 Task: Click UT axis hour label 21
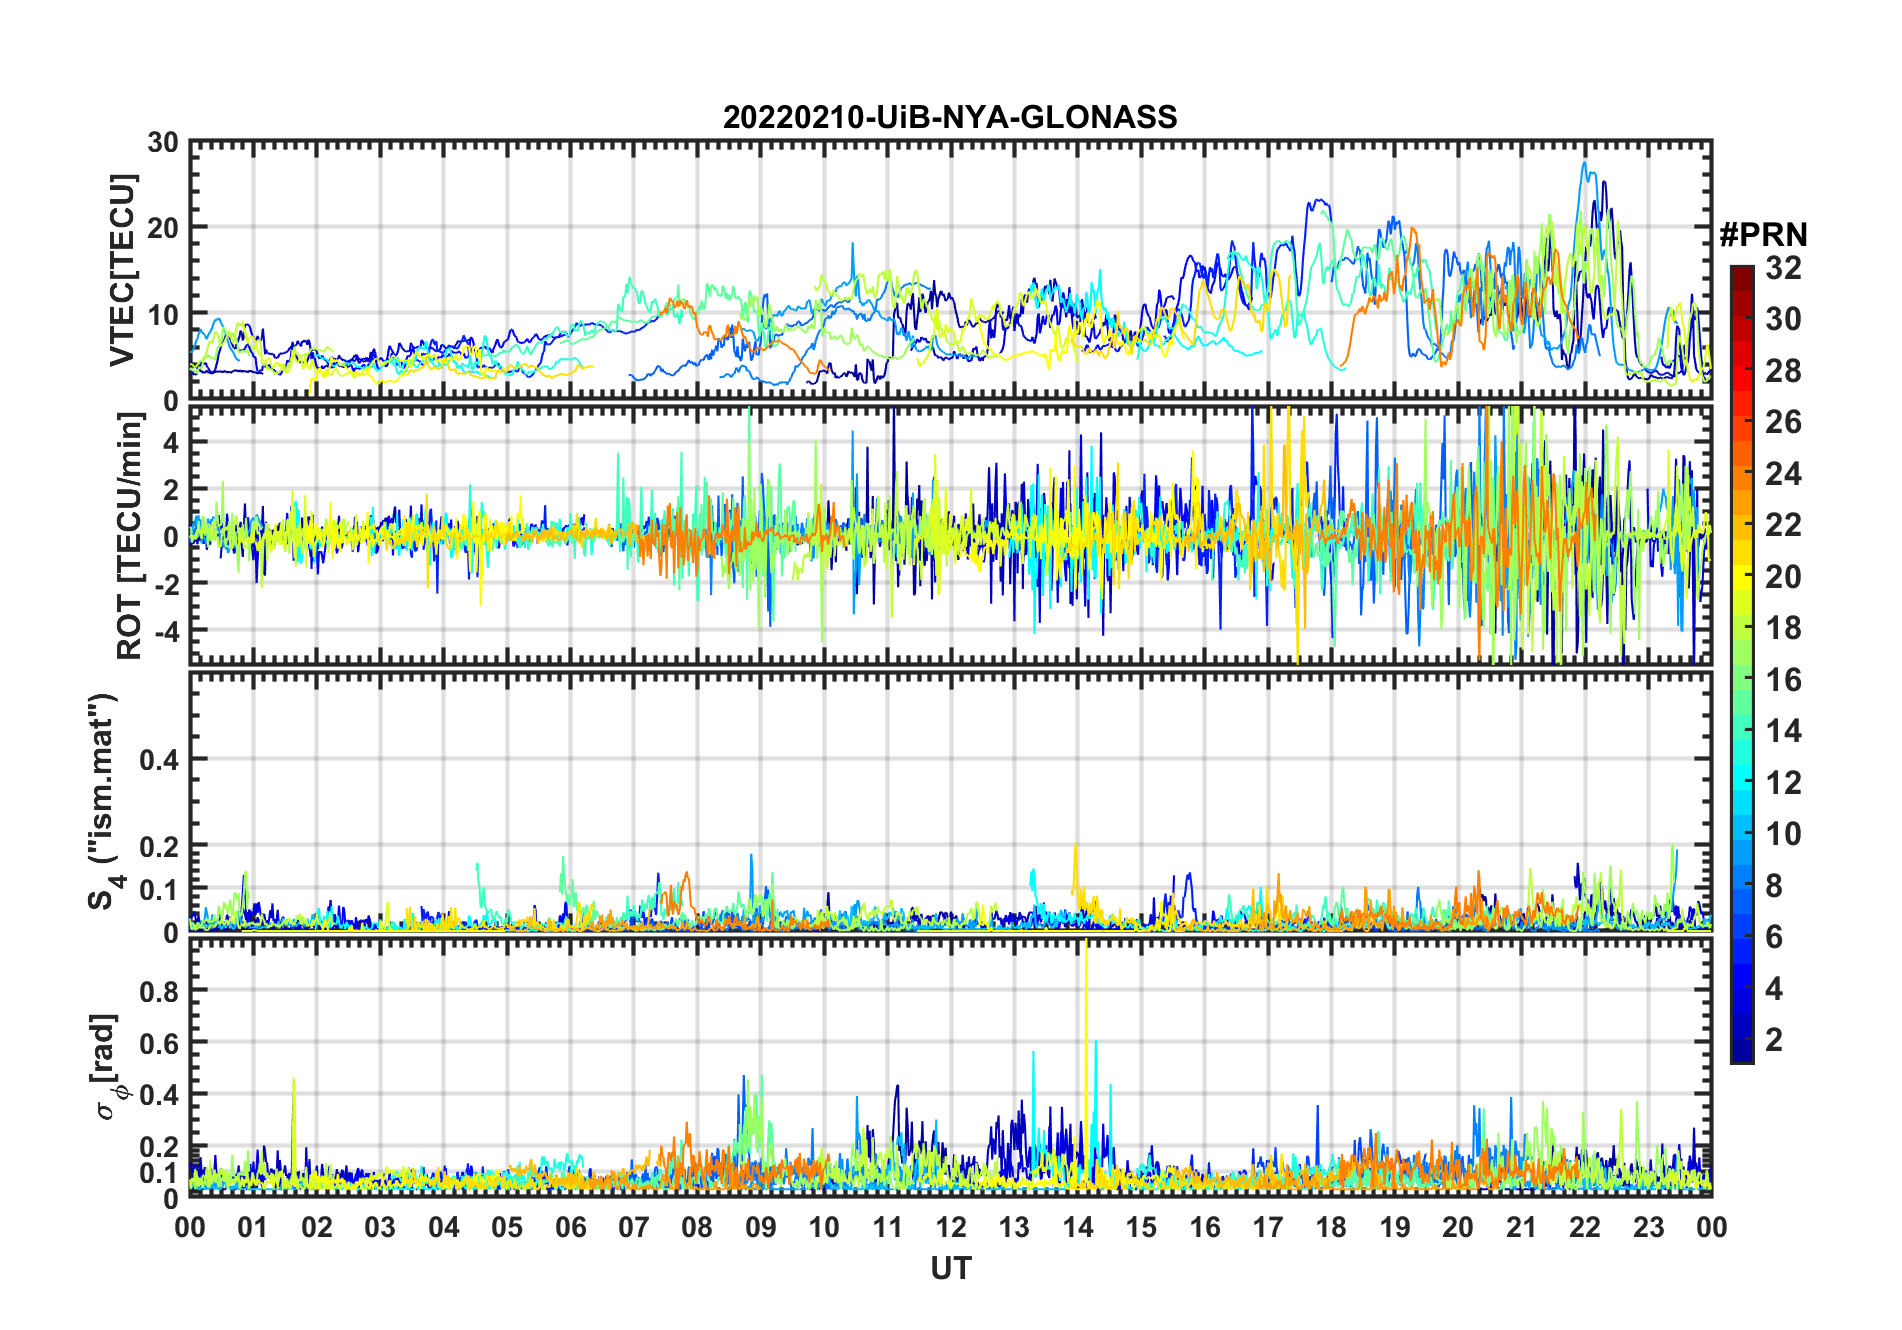click(1521, 1227)
